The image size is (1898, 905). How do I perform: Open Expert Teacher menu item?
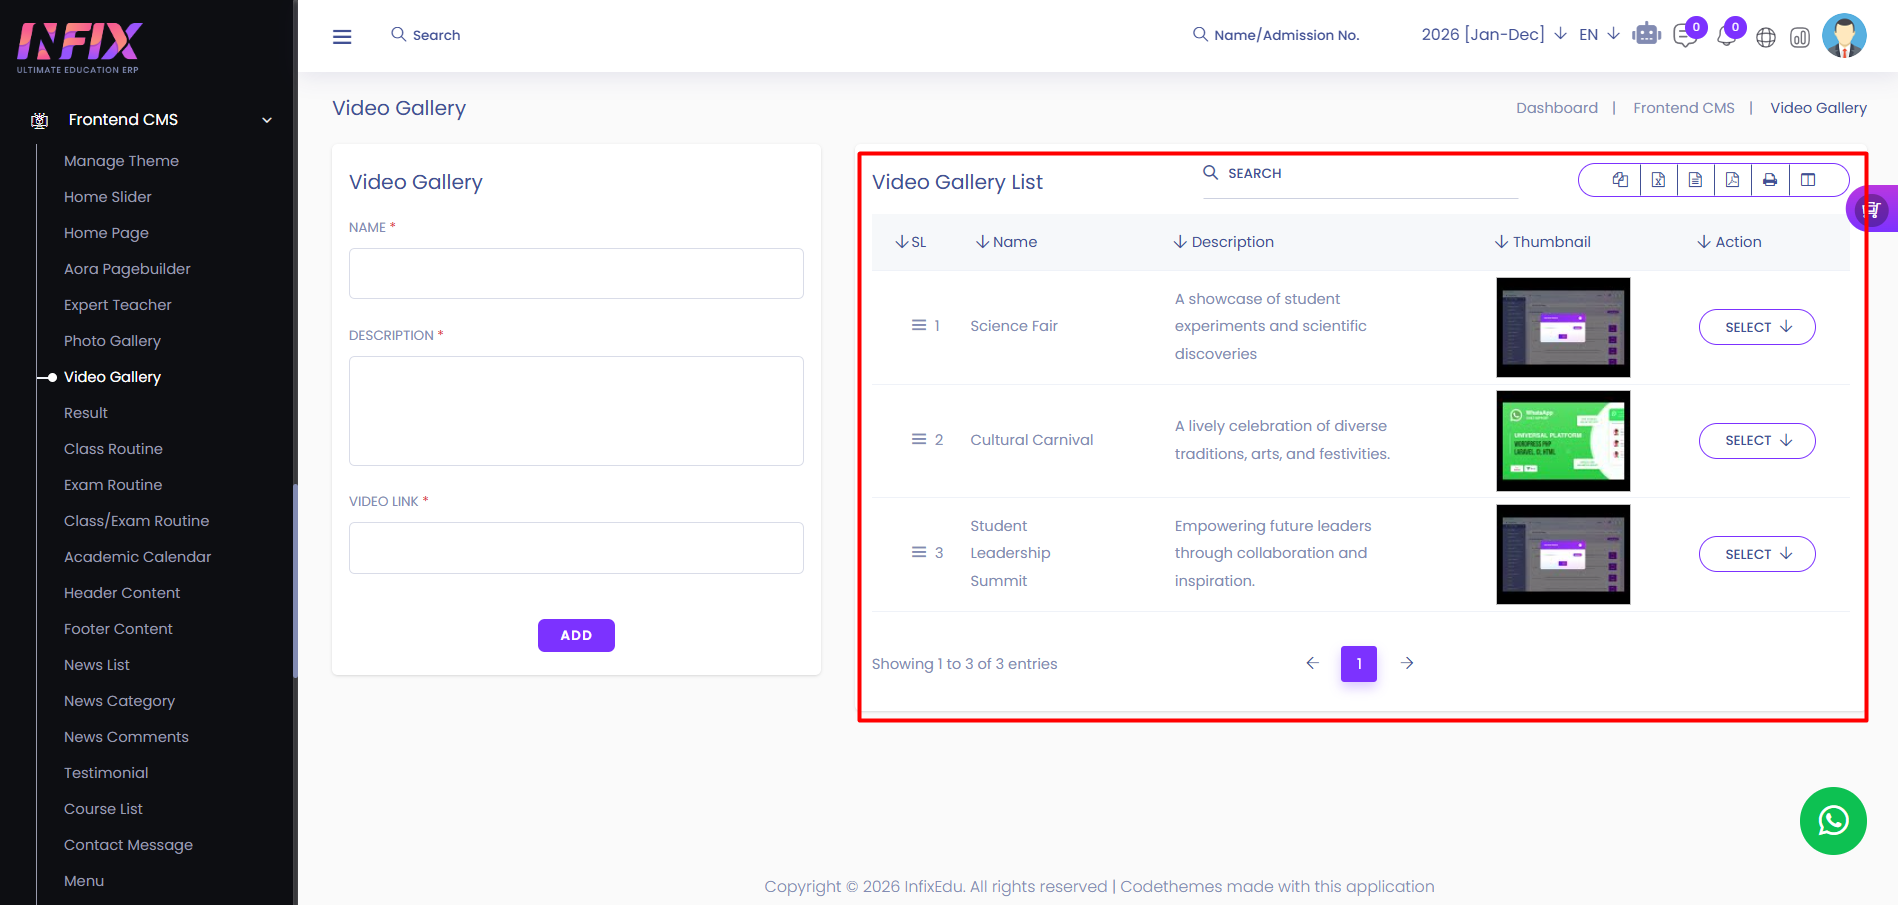118,305
